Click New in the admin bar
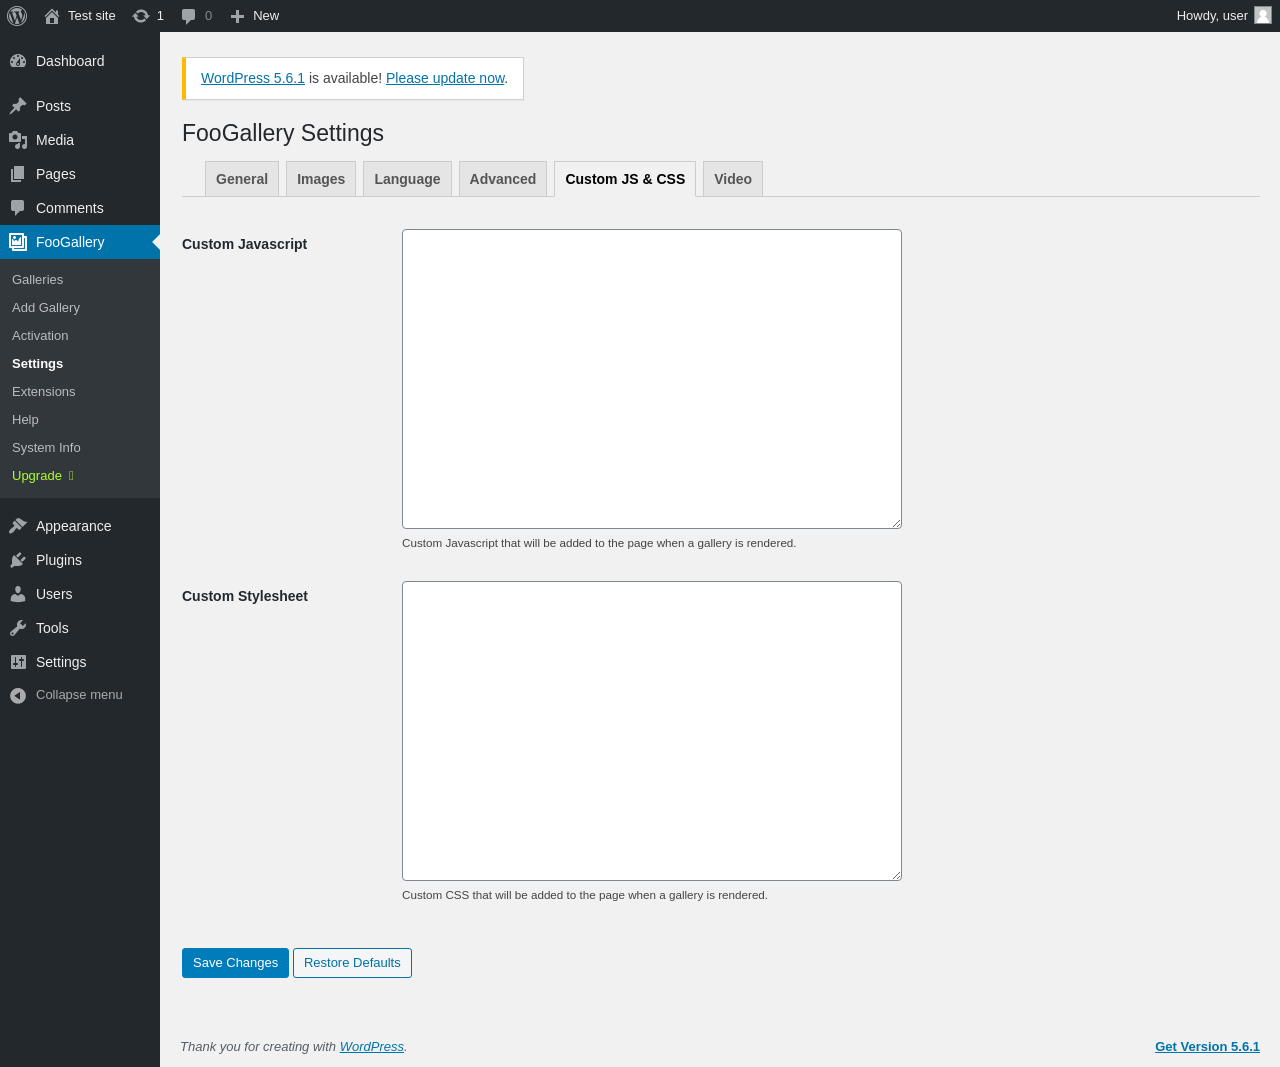This screenshot has width=1280, height=1067. [x=255, y=16]
